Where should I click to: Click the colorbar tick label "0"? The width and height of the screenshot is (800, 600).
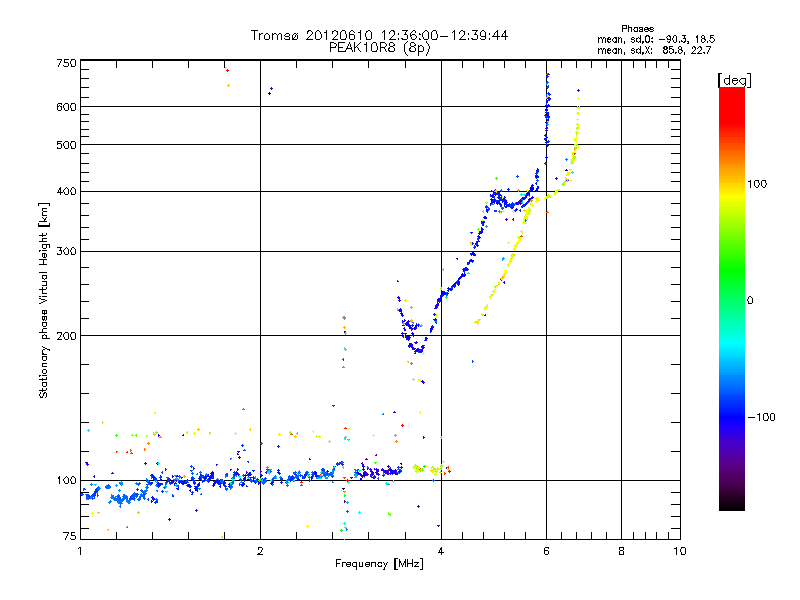pyautogui.click(x=750, y=301)
